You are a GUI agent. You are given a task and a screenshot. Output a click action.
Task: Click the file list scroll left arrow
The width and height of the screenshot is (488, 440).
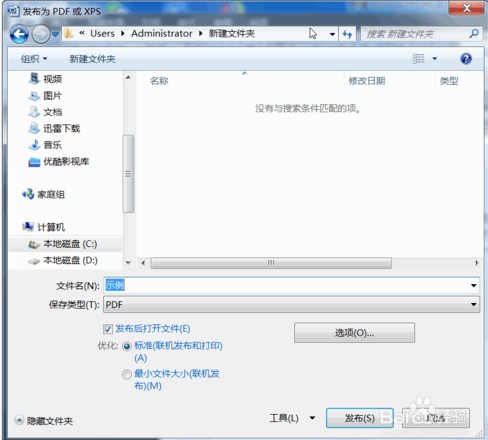point(143,263)
